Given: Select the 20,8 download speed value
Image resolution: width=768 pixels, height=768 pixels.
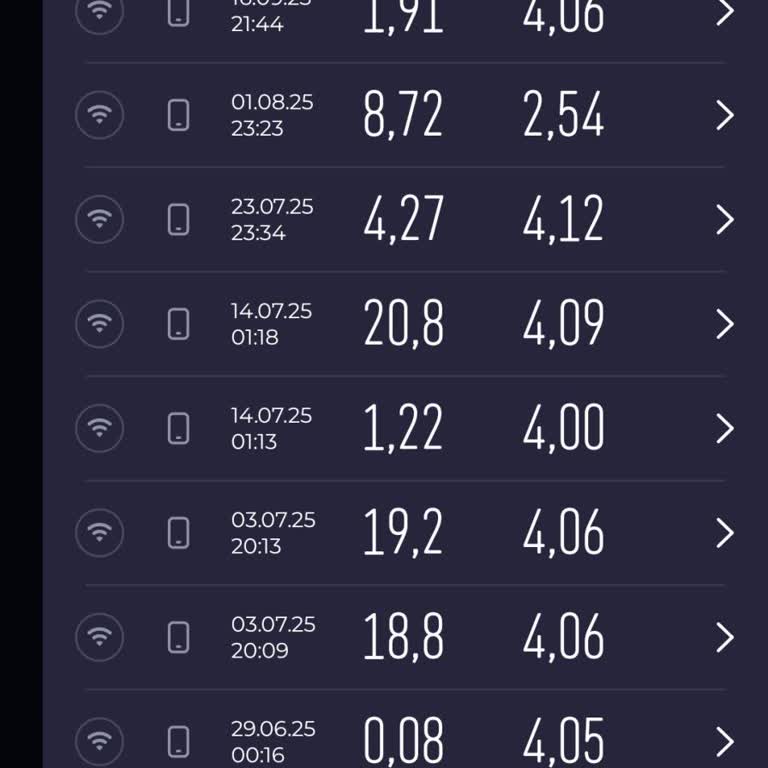Looking at the screenshot, I should pos(403,324).
